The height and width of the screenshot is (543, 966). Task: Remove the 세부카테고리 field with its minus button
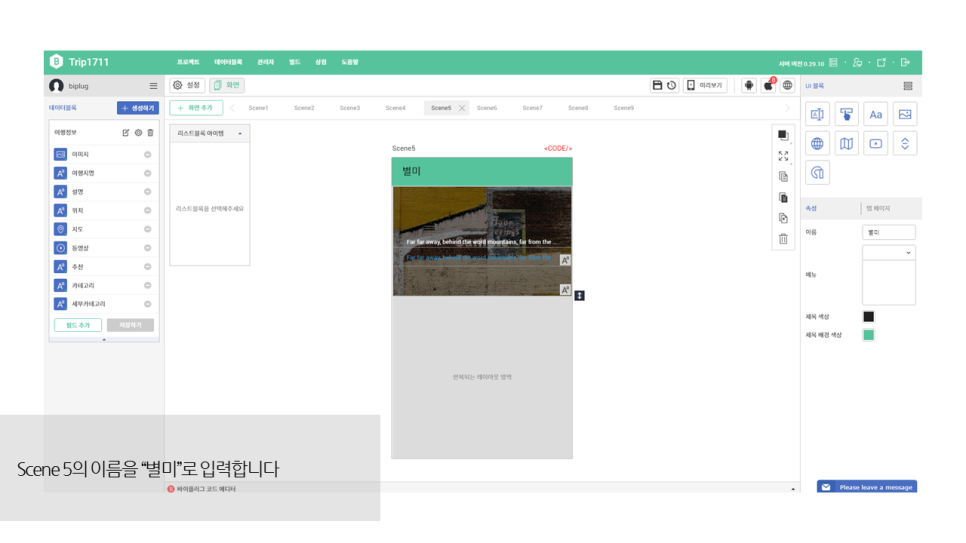147,304
